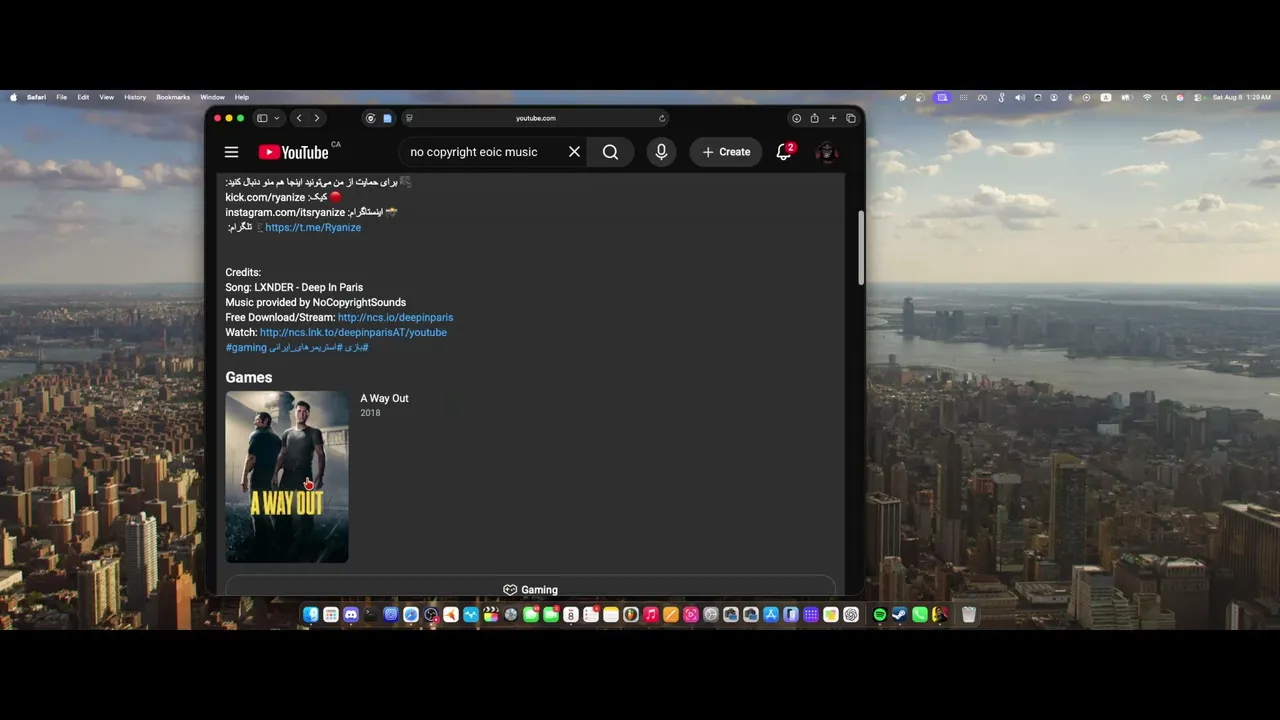Screen dimensions: 1280x720
Task: Open the account avatar menu
Action: click(826, 152)
